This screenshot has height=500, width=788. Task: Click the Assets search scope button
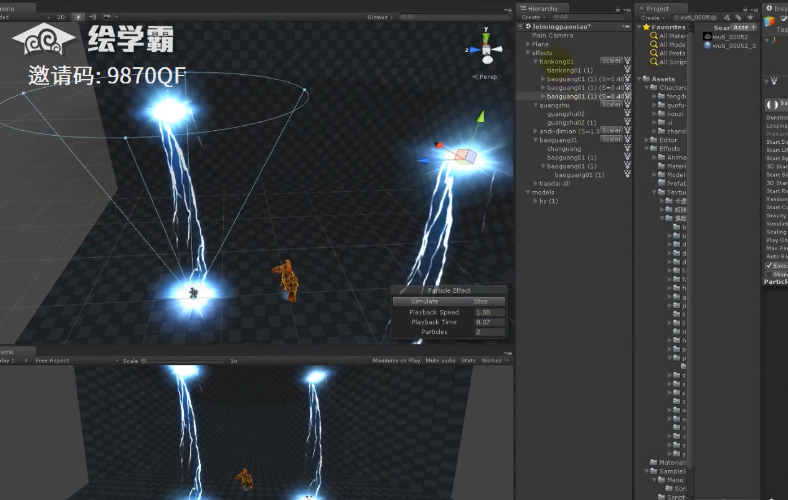point(743,27)
